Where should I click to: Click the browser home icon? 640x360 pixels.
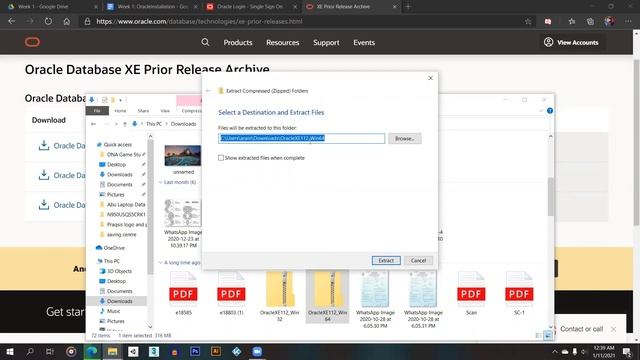67,21
